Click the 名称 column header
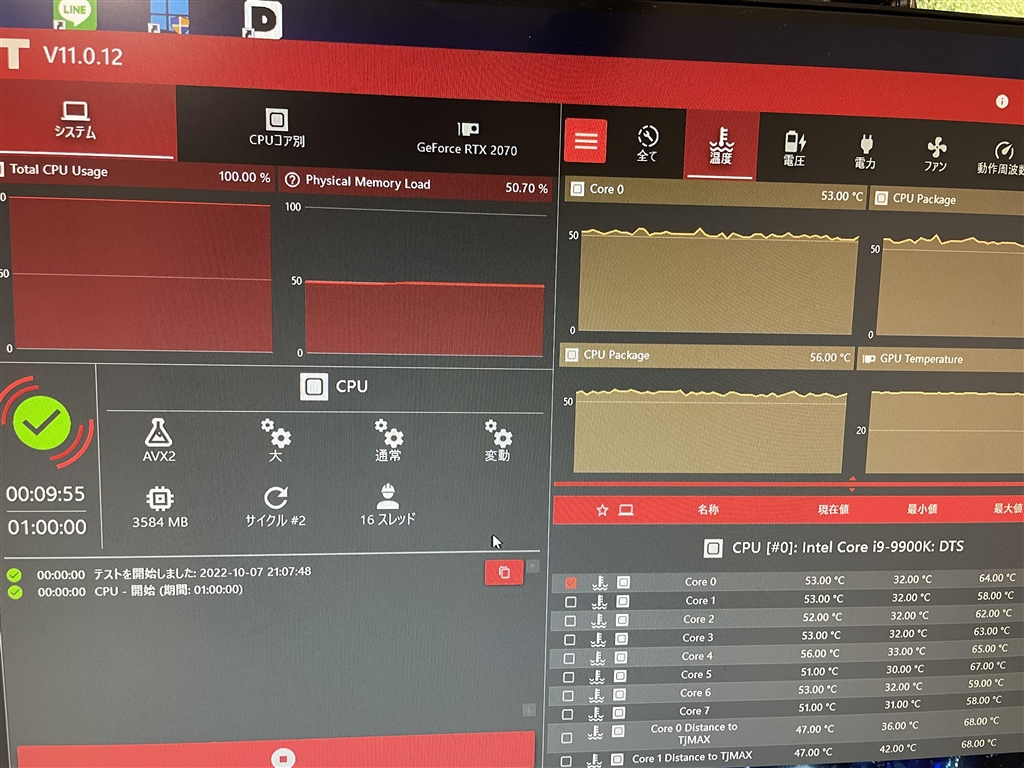Viewport: 1024px width, 768px height. (708, 509)
